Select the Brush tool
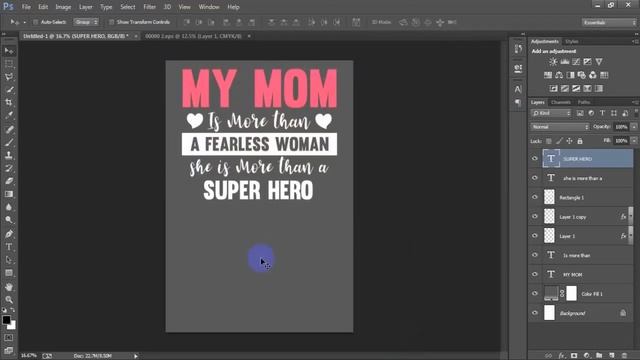 pyautogui.click(x=9, y=142)
